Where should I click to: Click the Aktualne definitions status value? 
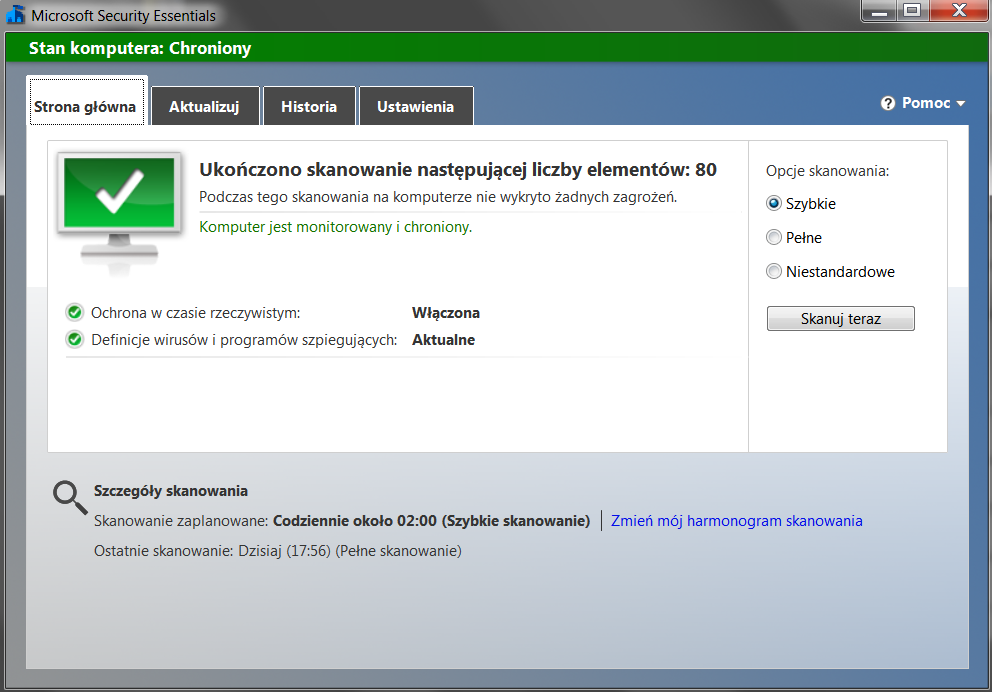click(443, 340)
